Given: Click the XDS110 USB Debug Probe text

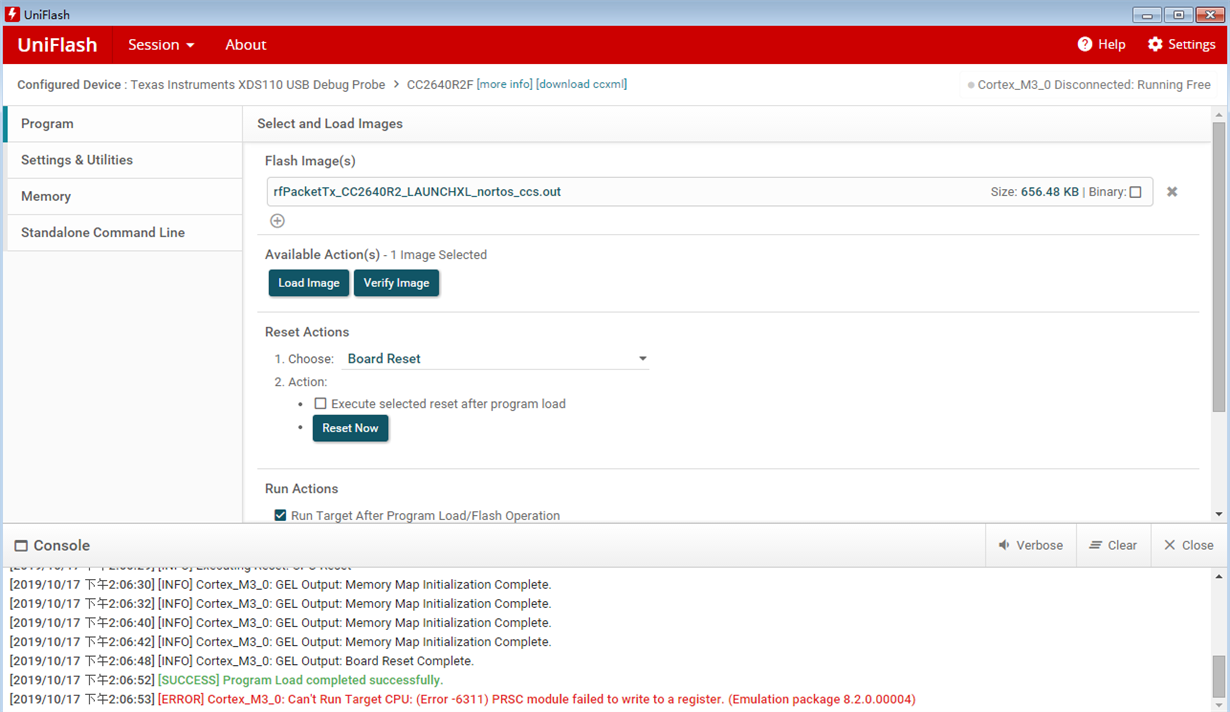Looking at the screenshot, I should click(x=258, y=85).
